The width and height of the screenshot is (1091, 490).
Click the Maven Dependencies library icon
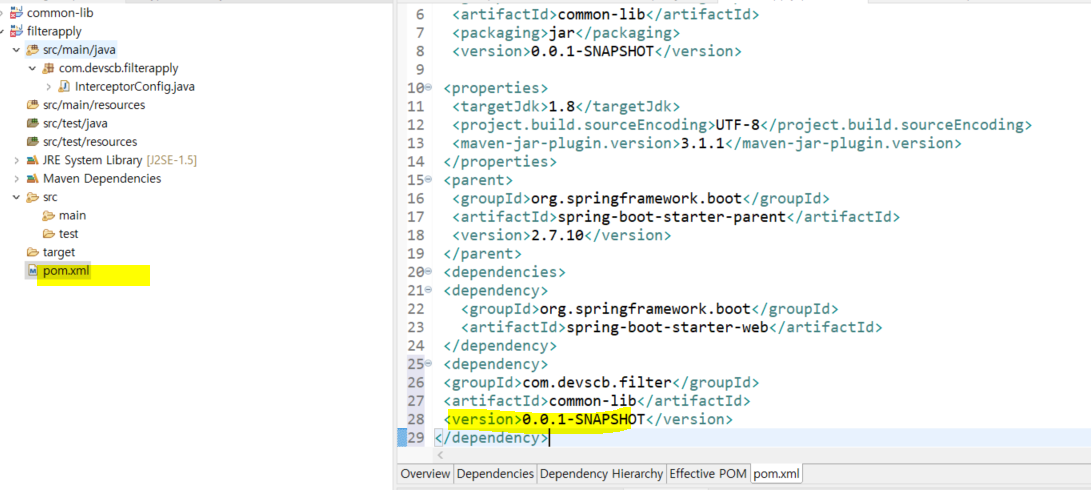pyautogui.click(x=32, y=178)
